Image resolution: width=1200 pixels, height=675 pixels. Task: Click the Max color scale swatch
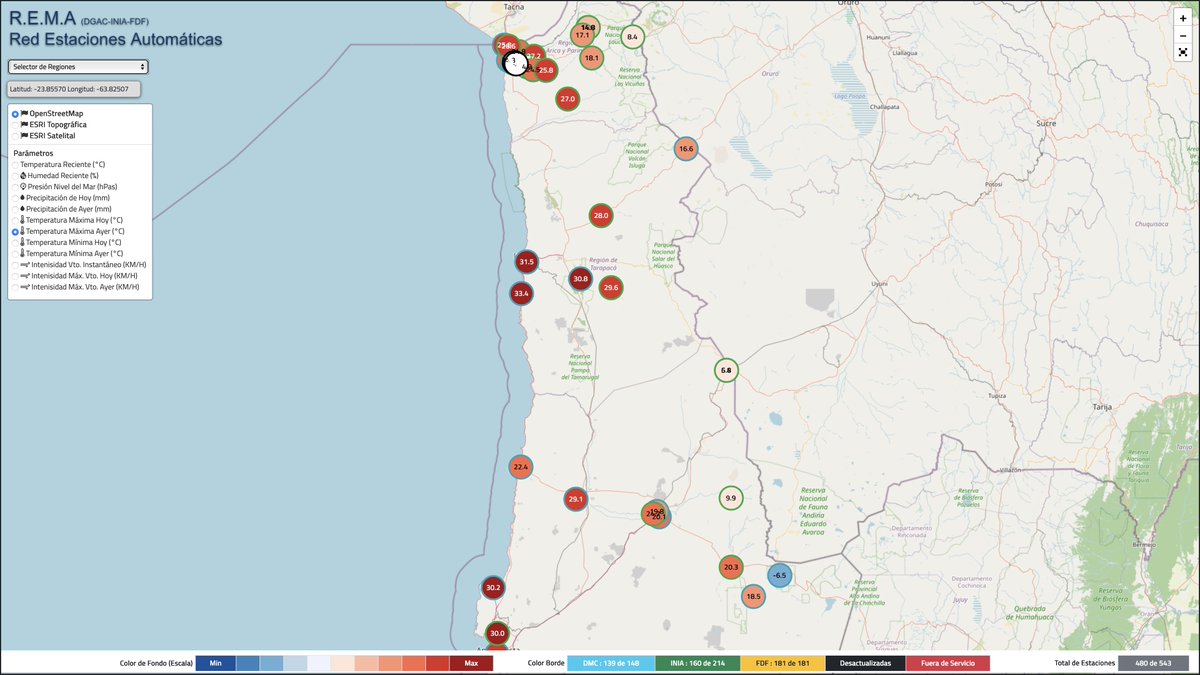click(x=471, y=663)
